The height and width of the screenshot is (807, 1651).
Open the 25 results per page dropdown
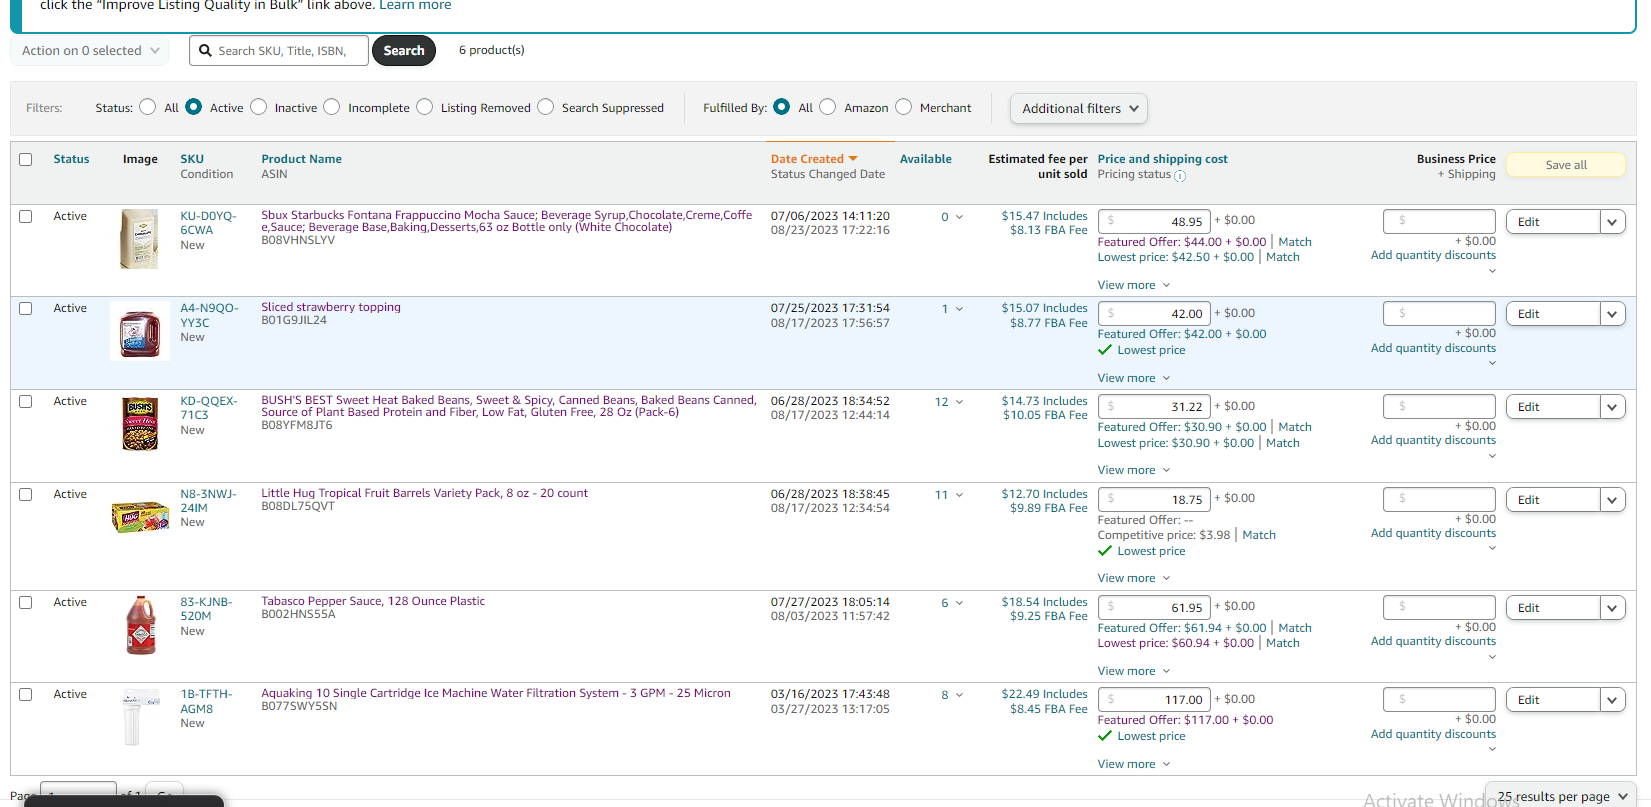(1563, 796)
